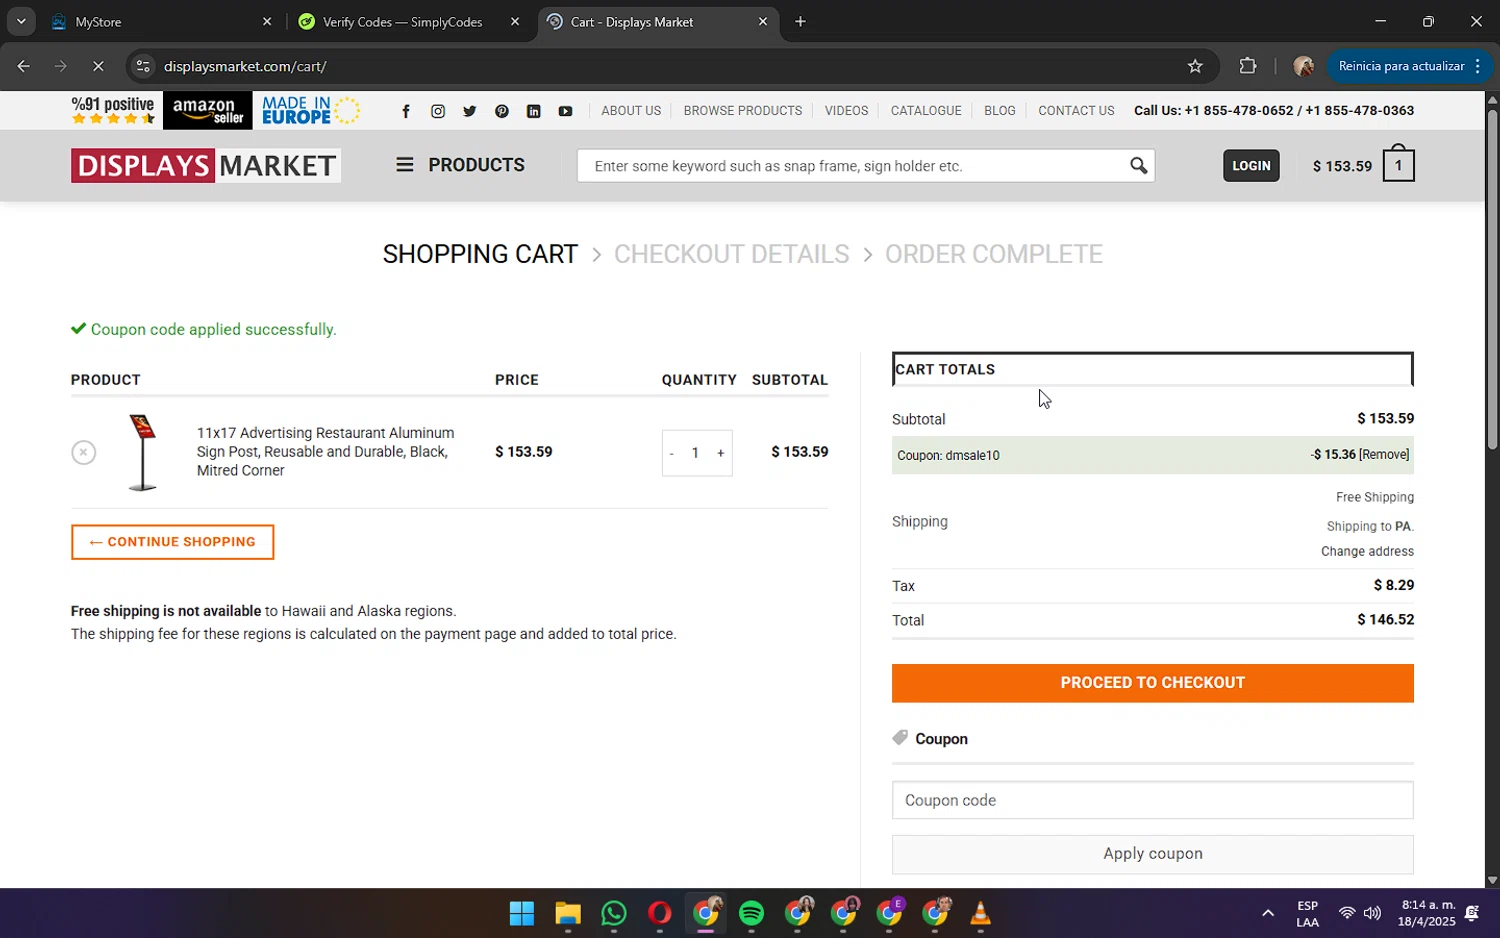Image resolution: width=1500 pixels, height=938 pixels.
Task: Open the ESP LAA language indicator
Action: point(1307,914)
